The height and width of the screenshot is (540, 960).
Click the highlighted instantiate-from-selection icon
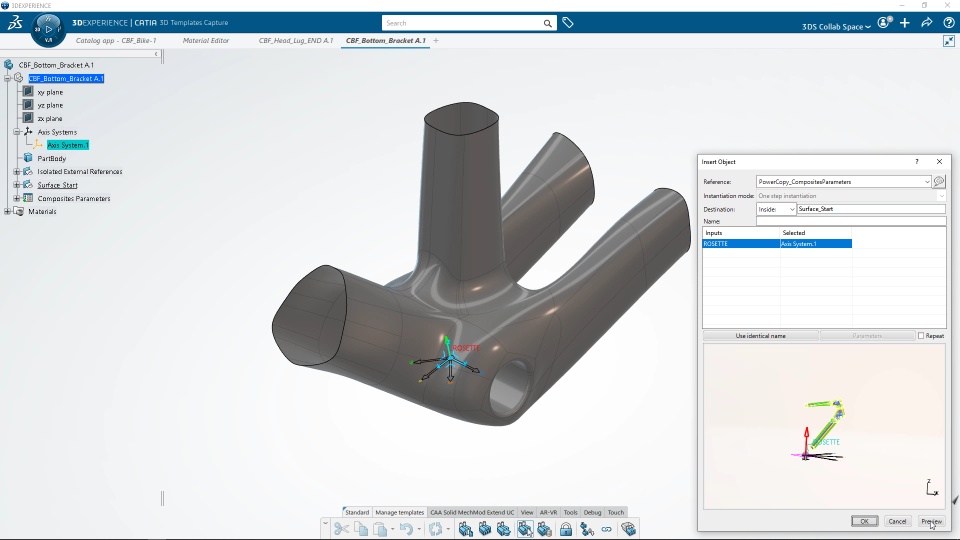tap(525, 529)
